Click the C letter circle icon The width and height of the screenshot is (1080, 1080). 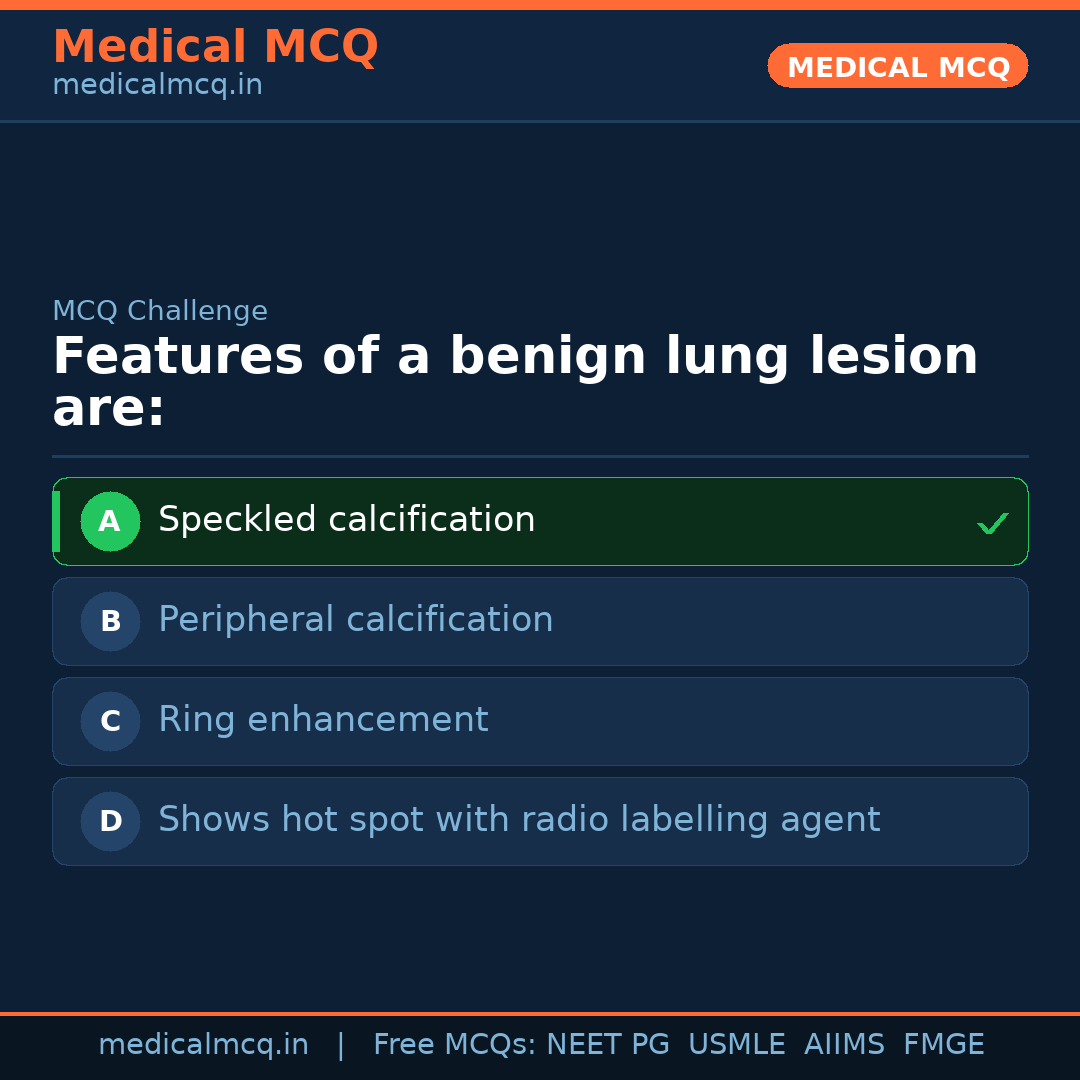point(110,721)
